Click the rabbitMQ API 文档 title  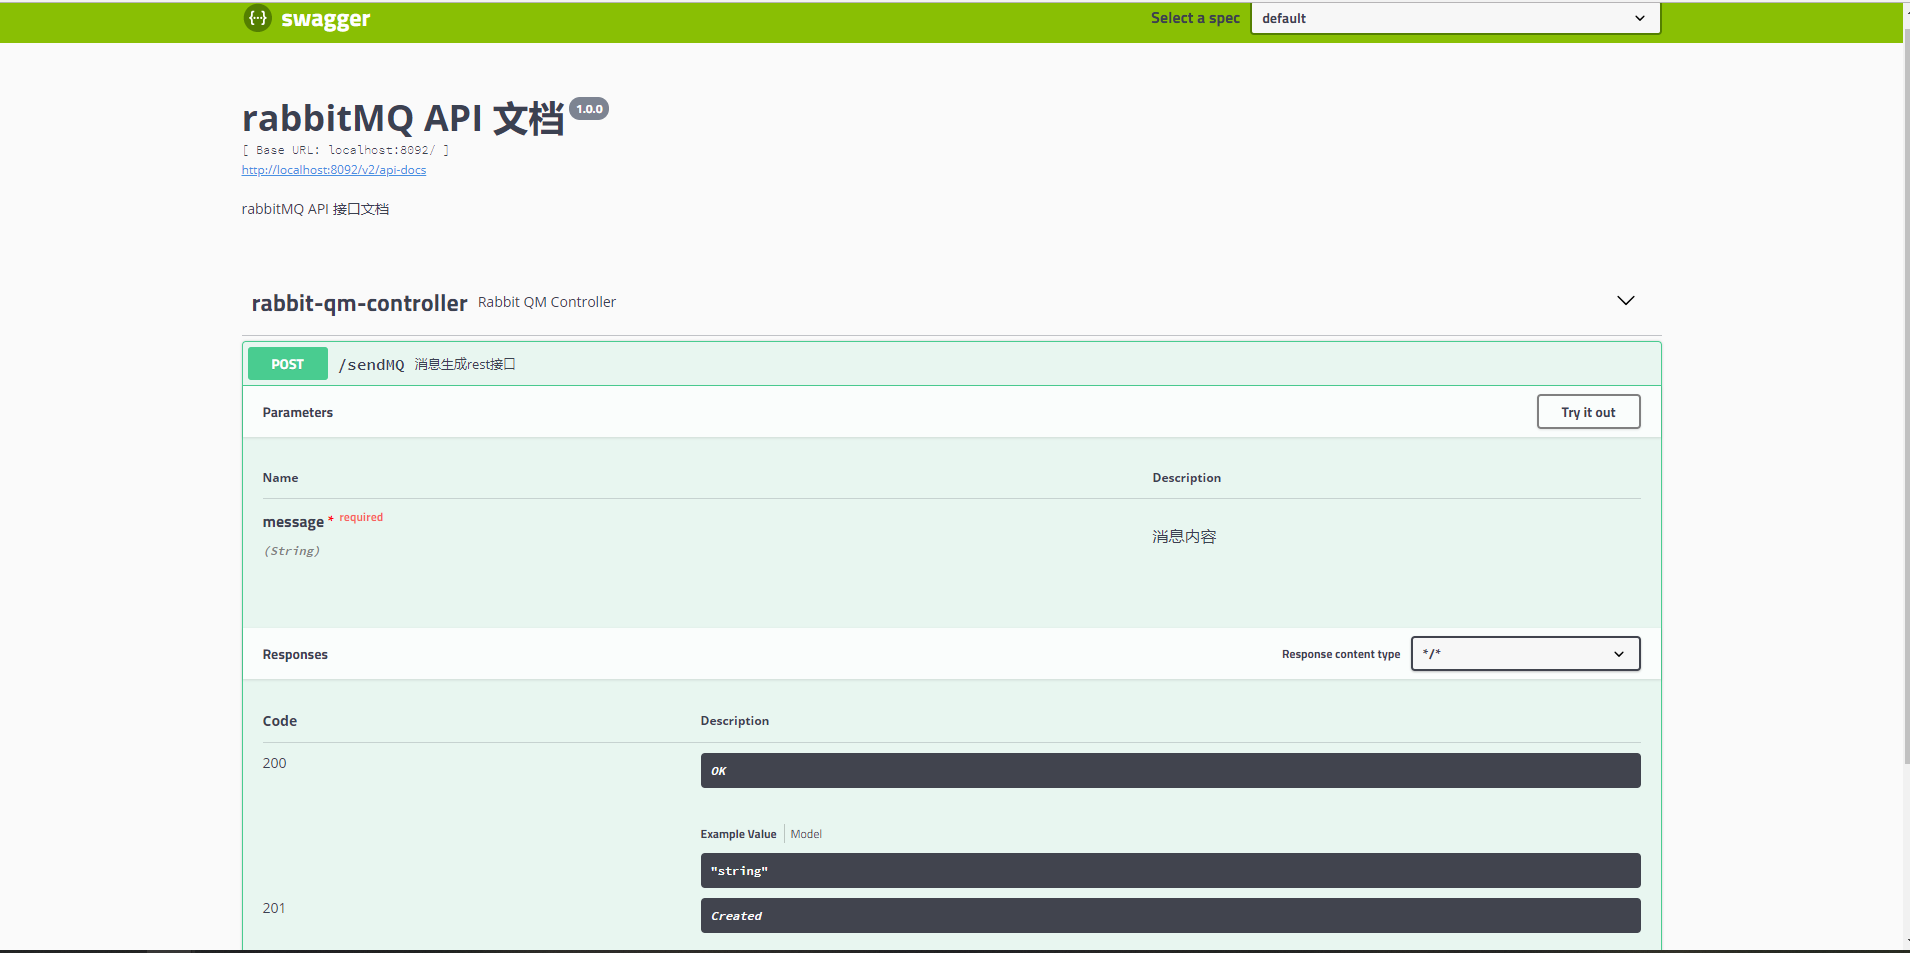pyautogui.click(x=403, y=118)
